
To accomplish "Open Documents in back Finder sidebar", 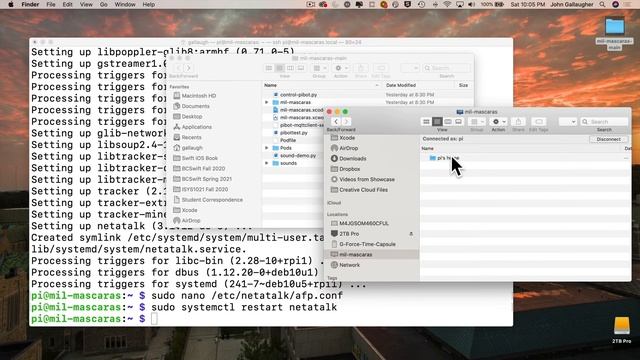I will click(x=195, y=106).
